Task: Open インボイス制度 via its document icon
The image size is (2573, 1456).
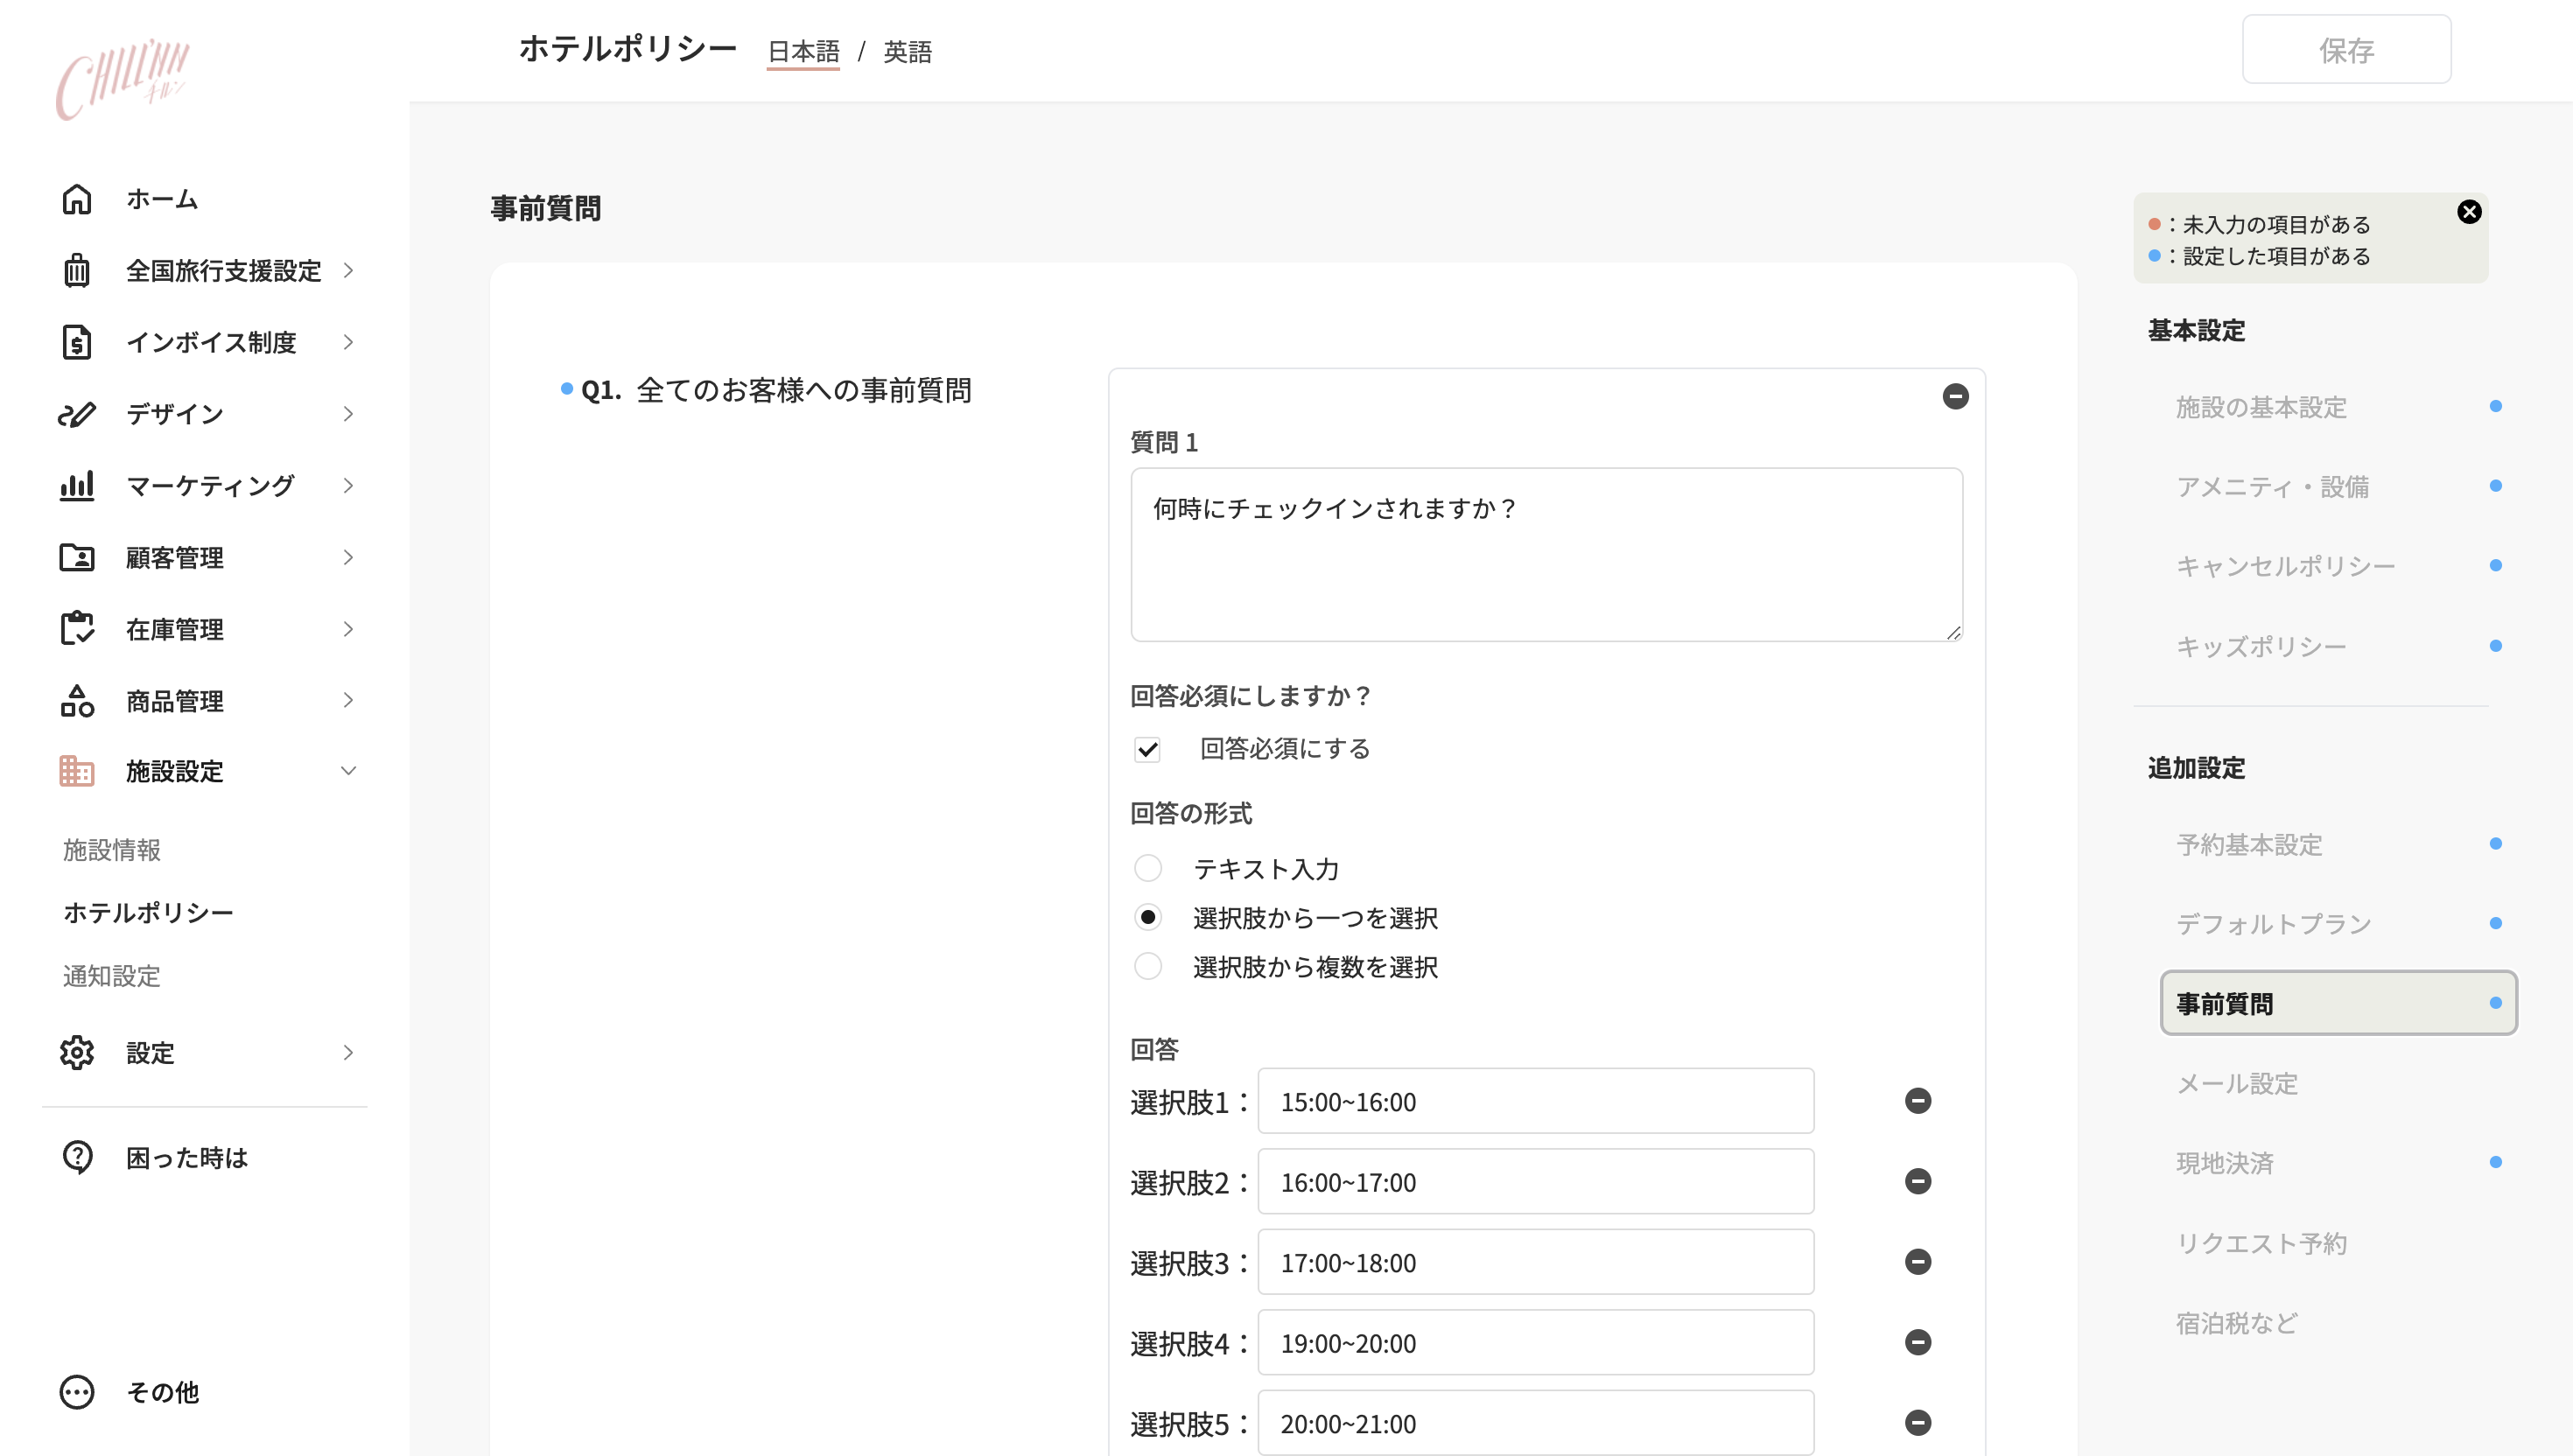Action: [x=77, y=342]
